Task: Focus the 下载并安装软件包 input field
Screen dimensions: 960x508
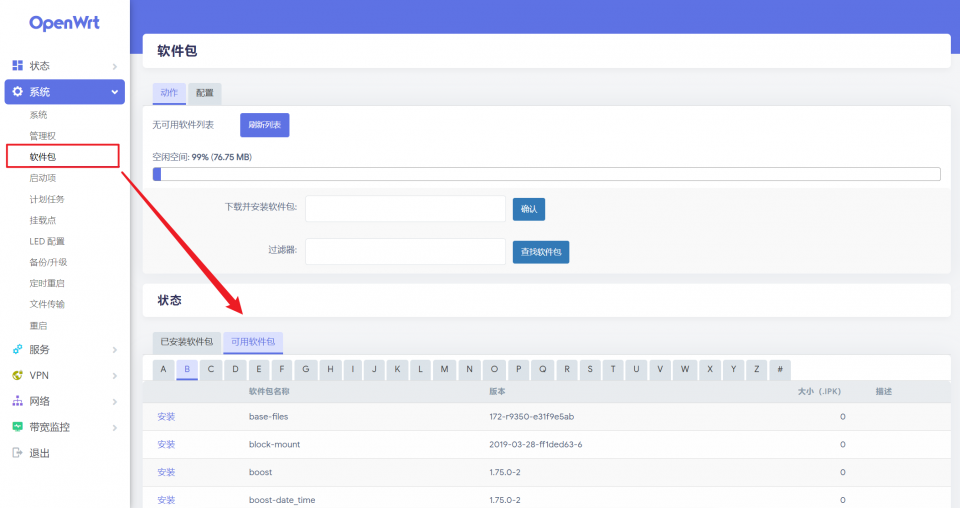Action: click(405, 209)
